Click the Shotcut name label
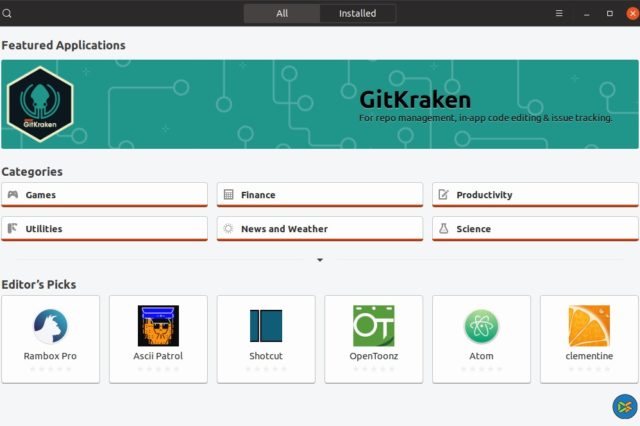Image resolution: width=640 pixels, height=426 pixels. 266,356
